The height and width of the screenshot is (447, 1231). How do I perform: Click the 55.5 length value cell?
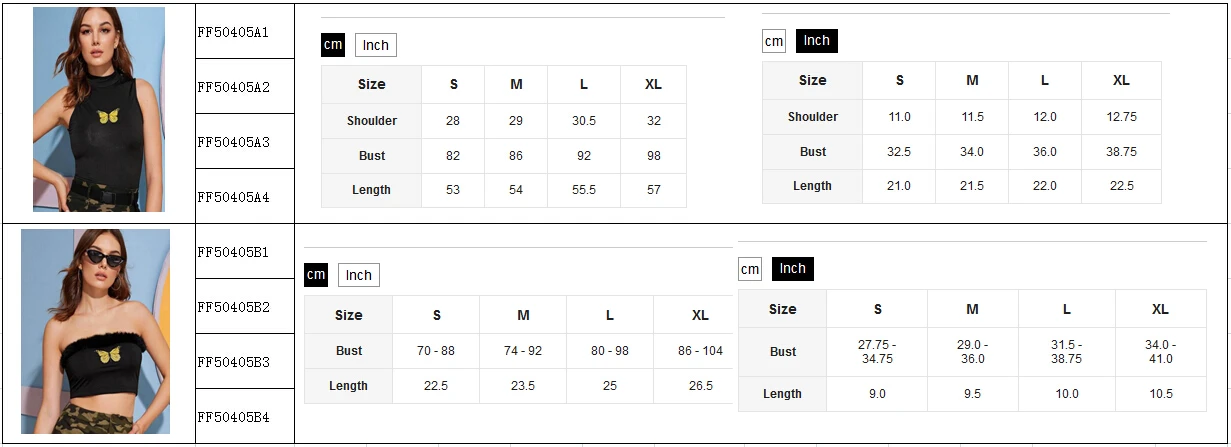point(584,190)
